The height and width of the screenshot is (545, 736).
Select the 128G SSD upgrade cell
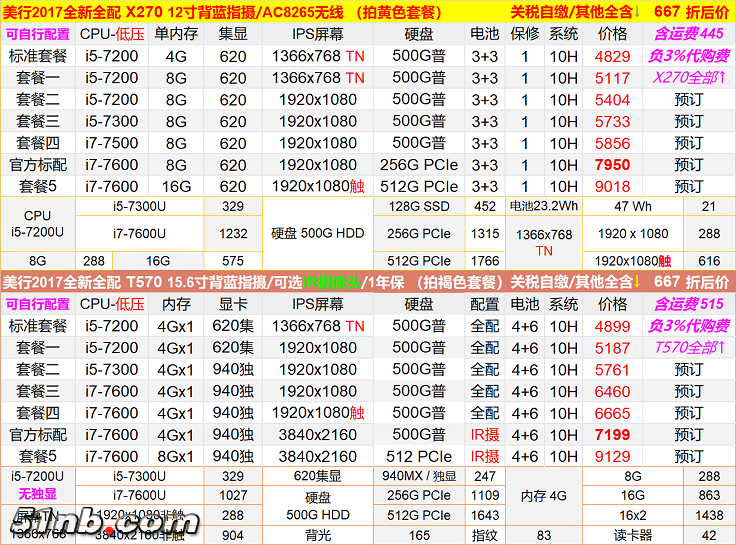coord(417,207)
